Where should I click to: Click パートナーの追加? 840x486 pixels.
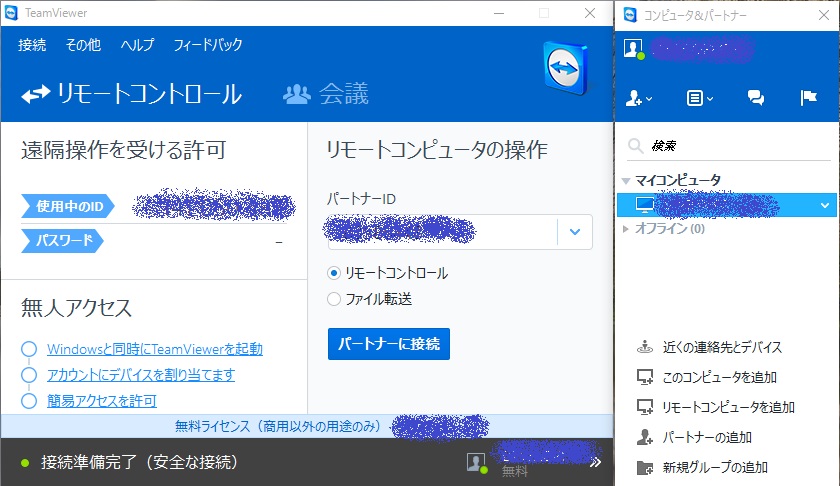point(707,437)
